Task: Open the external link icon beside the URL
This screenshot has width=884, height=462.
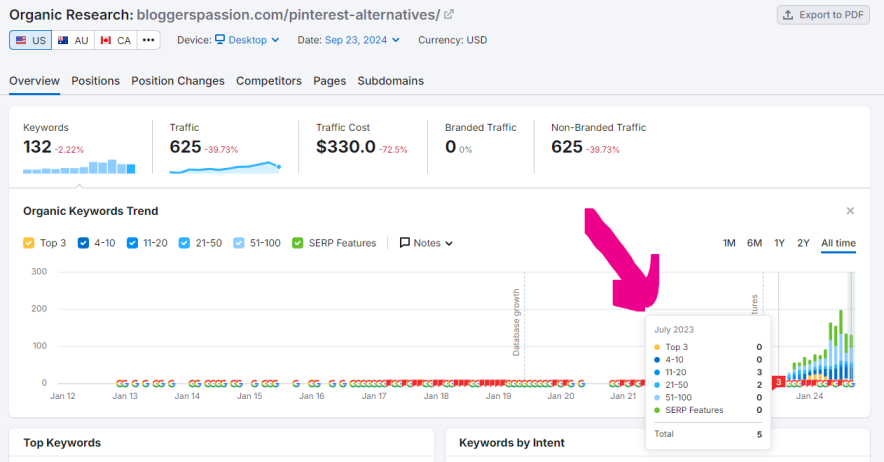Action: coord(449,14)
